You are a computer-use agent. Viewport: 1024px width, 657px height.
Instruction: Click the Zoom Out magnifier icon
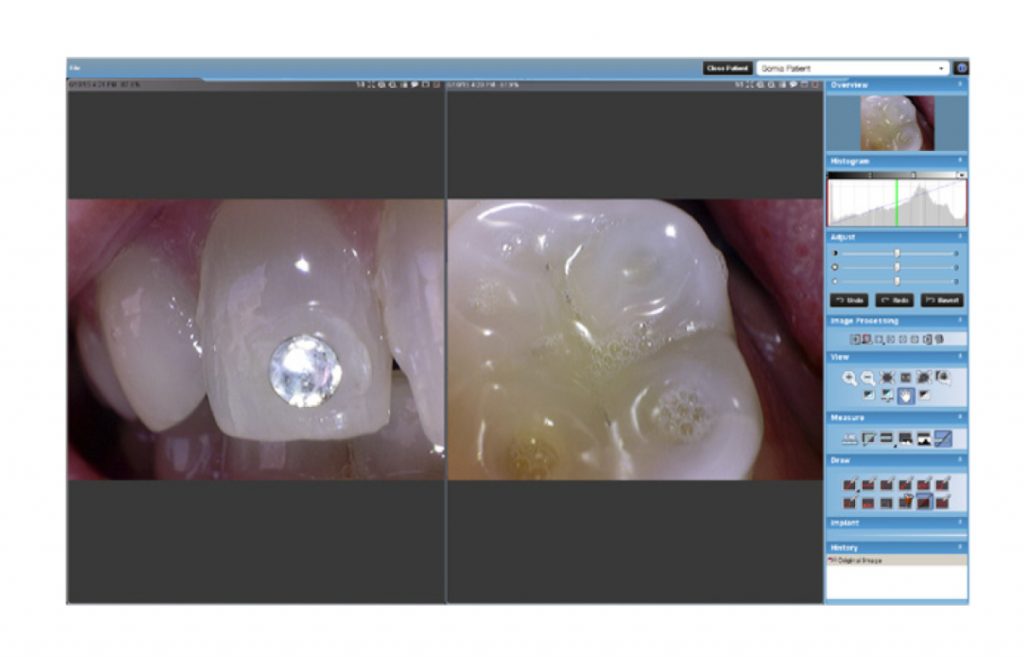point(867,378)
